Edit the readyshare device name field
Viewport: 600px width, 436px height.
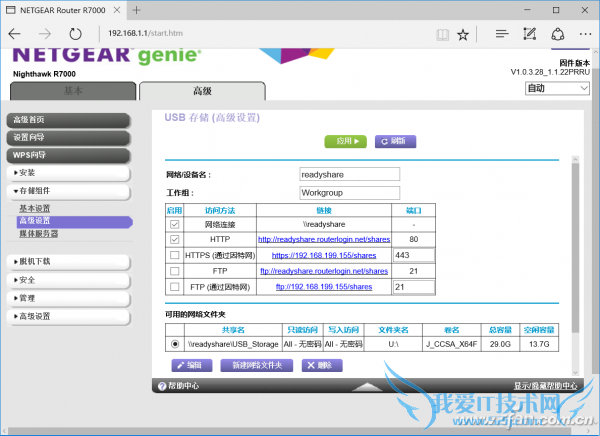[350, 174]
